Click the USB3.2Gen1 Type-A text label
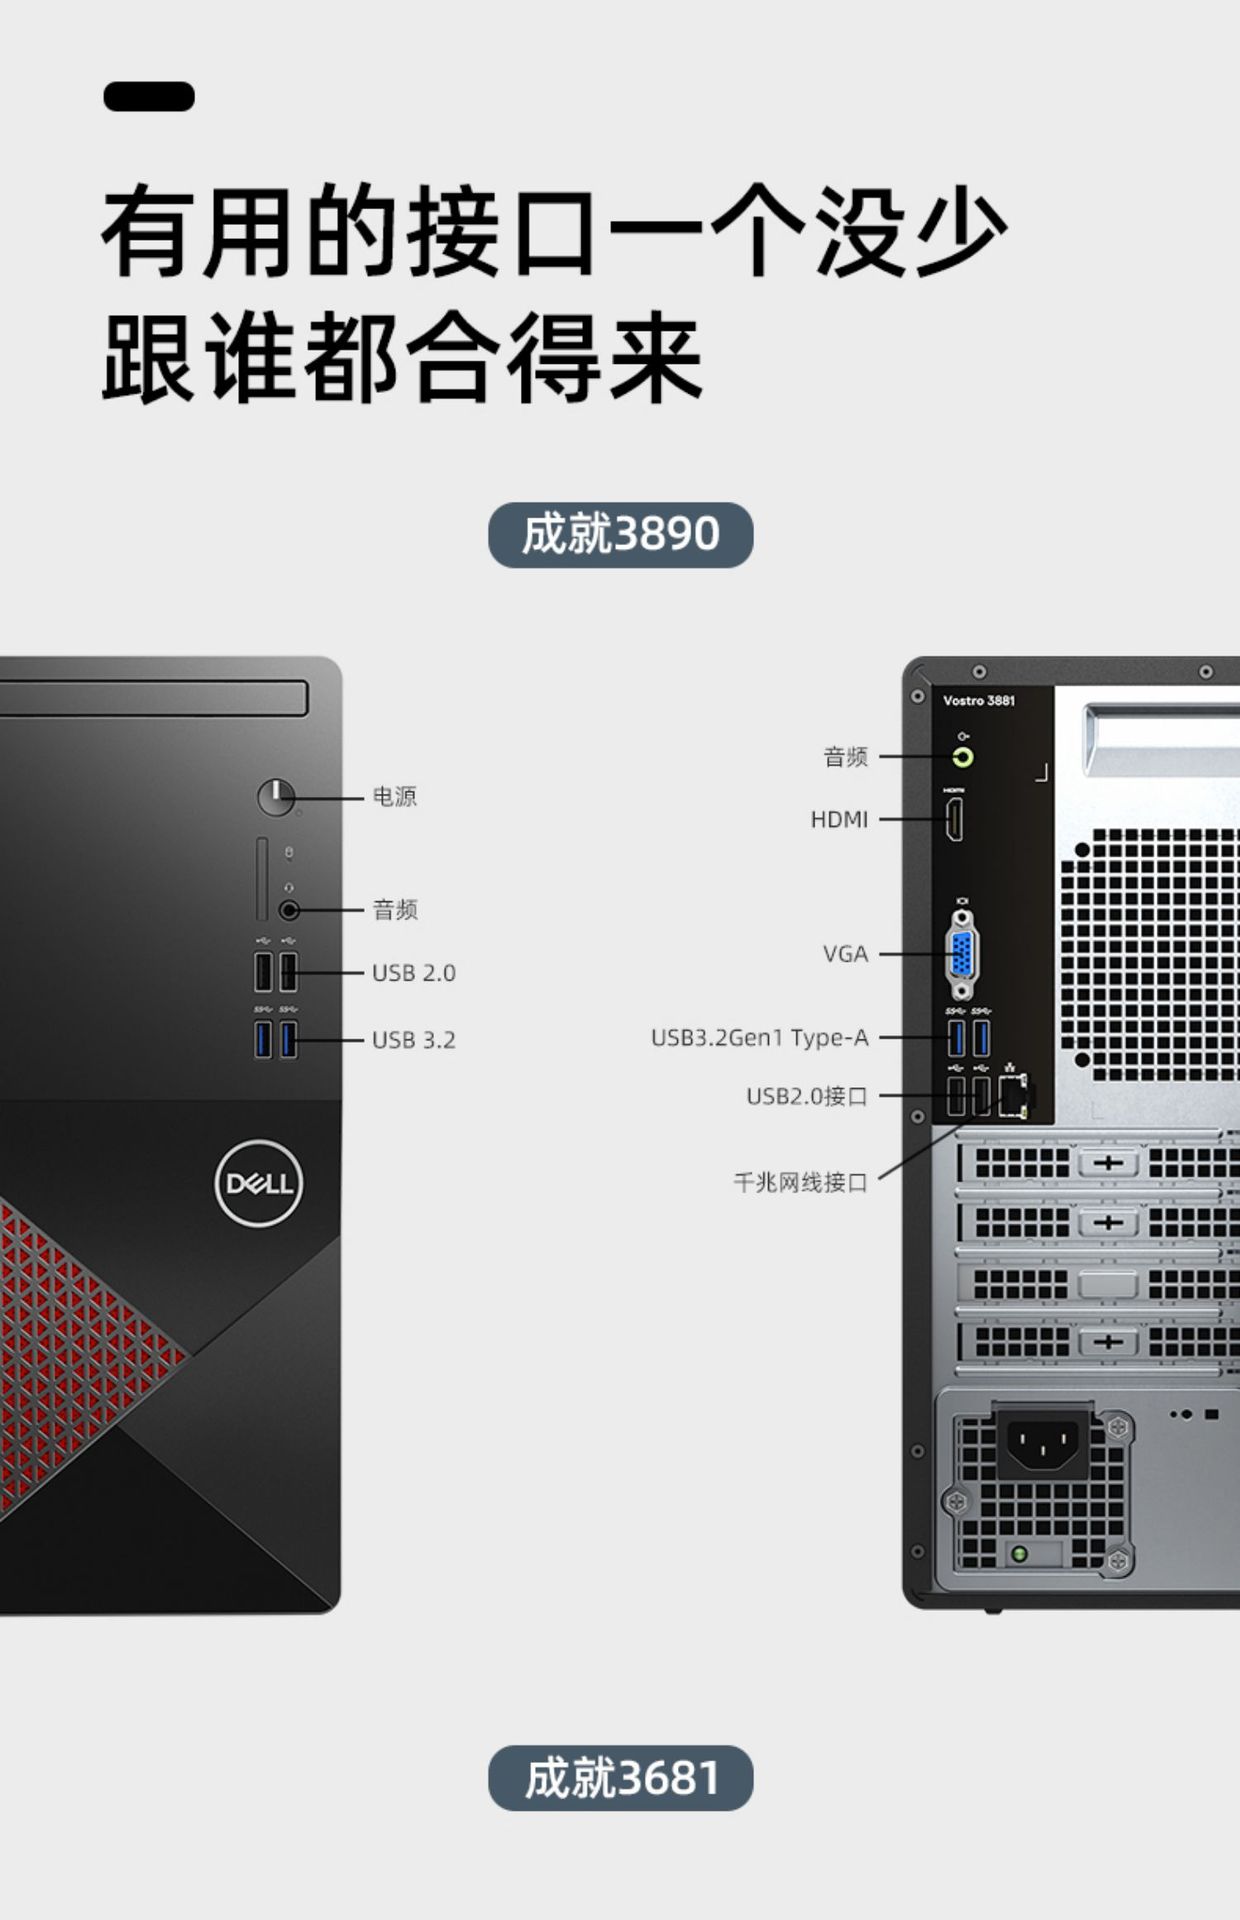 tap(760, 1038)
